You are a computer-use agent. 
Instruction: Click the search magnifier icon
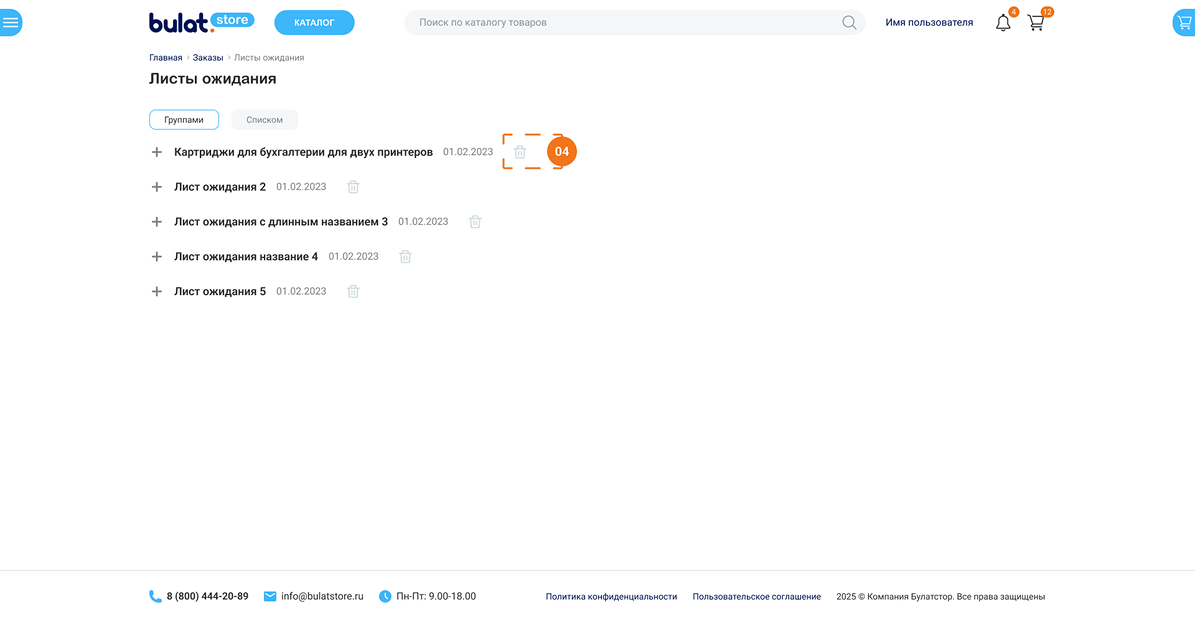pyautogui.click(x=849, y=23)
